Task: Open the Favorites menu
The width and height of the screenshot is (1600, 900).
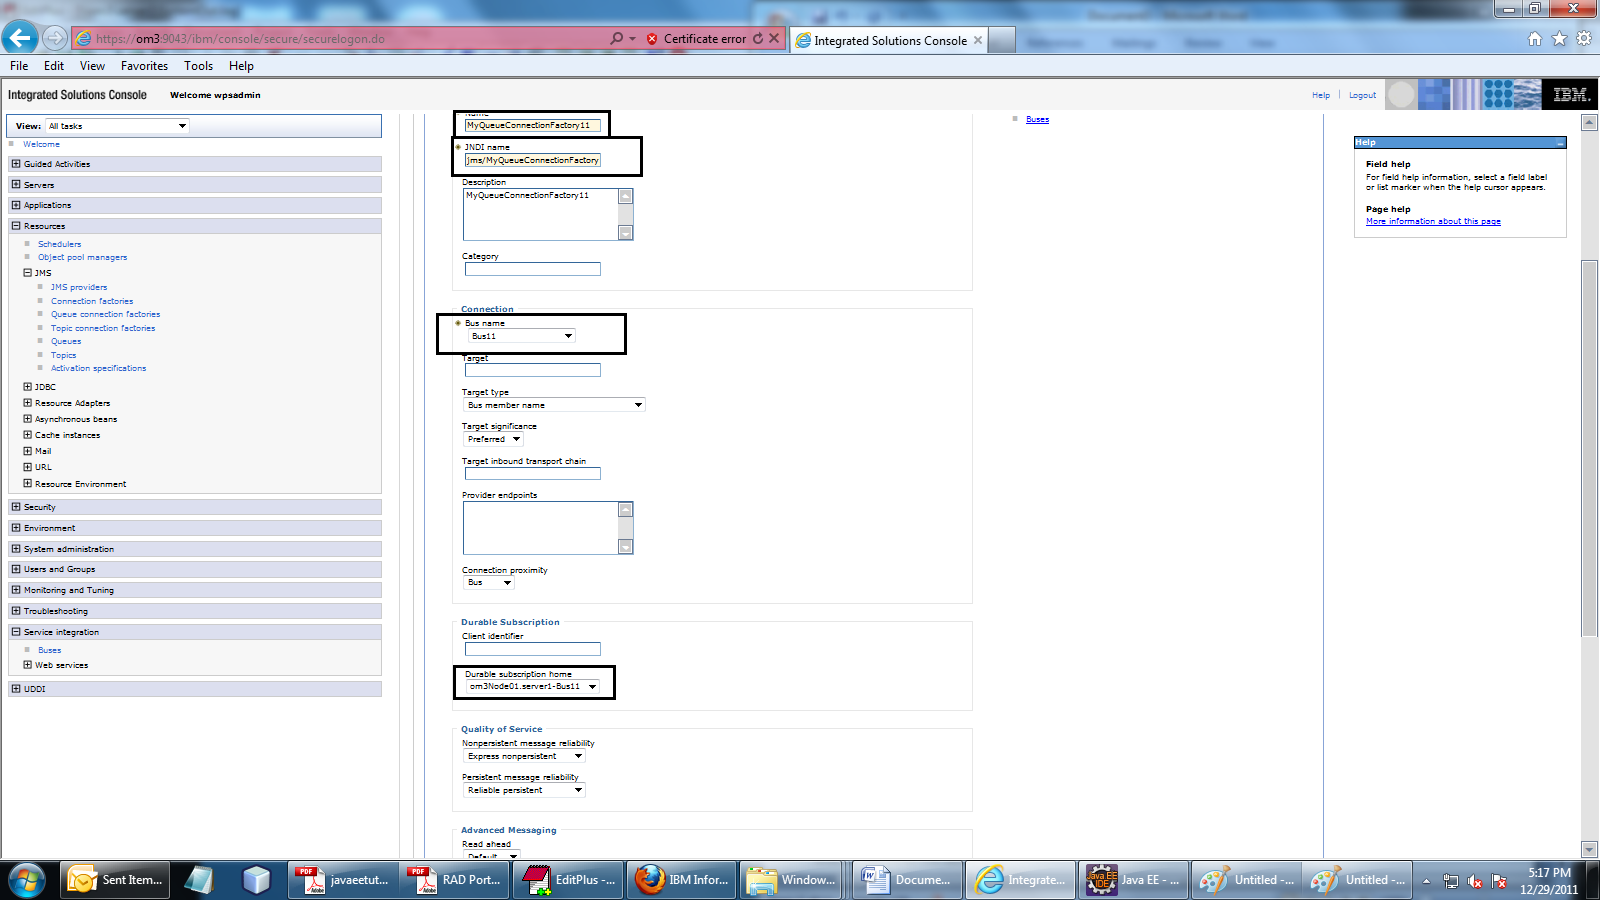Action: (144, 66)
